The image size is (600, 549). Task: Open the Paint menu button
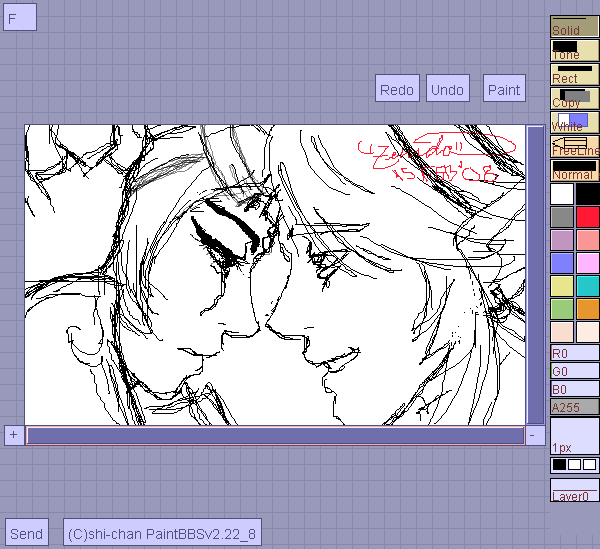[504, 89]
